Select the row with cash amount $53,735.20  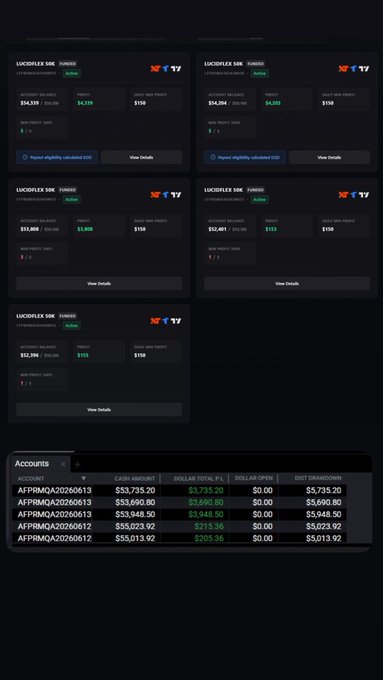click(179, 490)
